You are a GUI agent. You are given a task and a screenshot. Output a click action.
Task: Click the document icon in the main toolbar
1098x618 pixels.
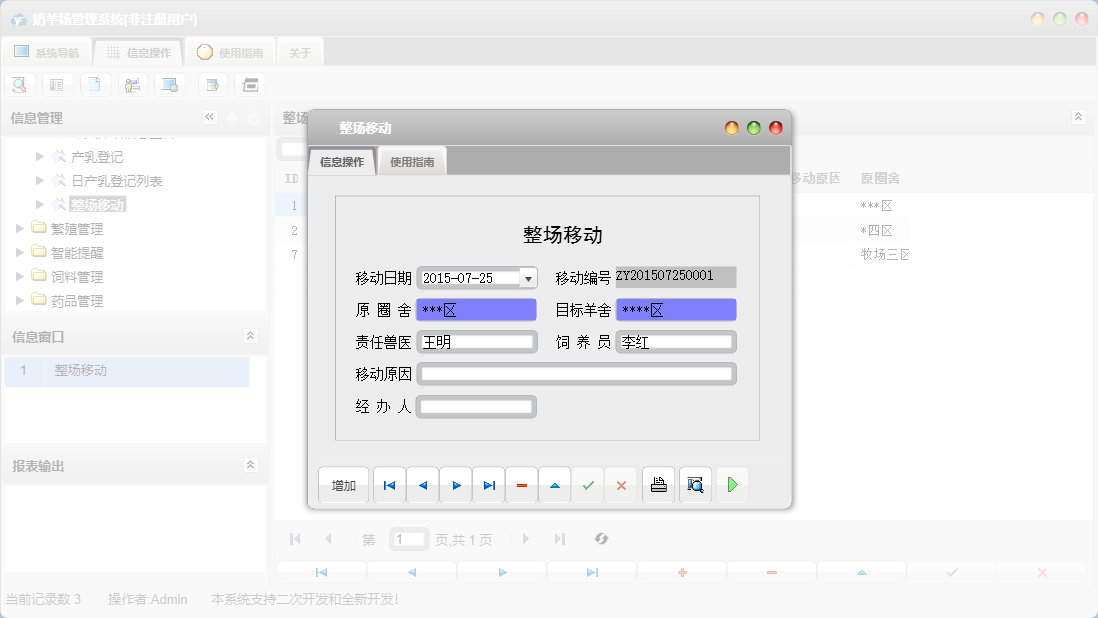[x=95, y=84]
